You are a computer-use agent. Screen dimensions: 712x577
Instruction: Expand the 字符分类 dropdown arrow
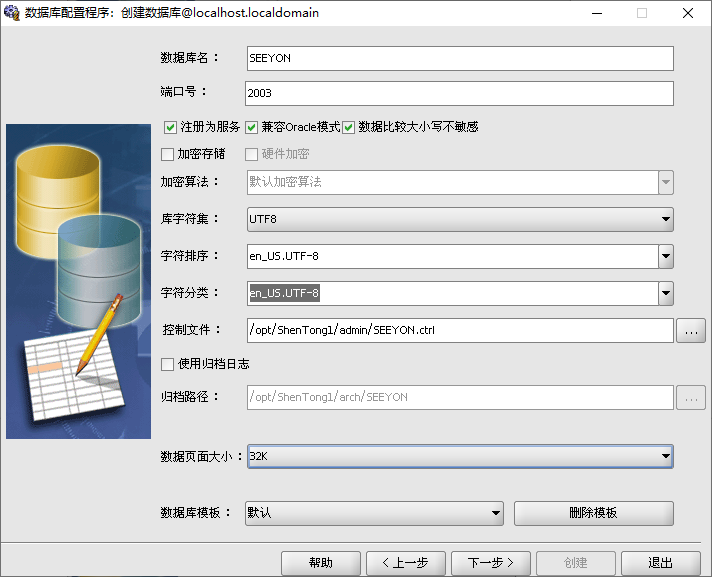665,293
